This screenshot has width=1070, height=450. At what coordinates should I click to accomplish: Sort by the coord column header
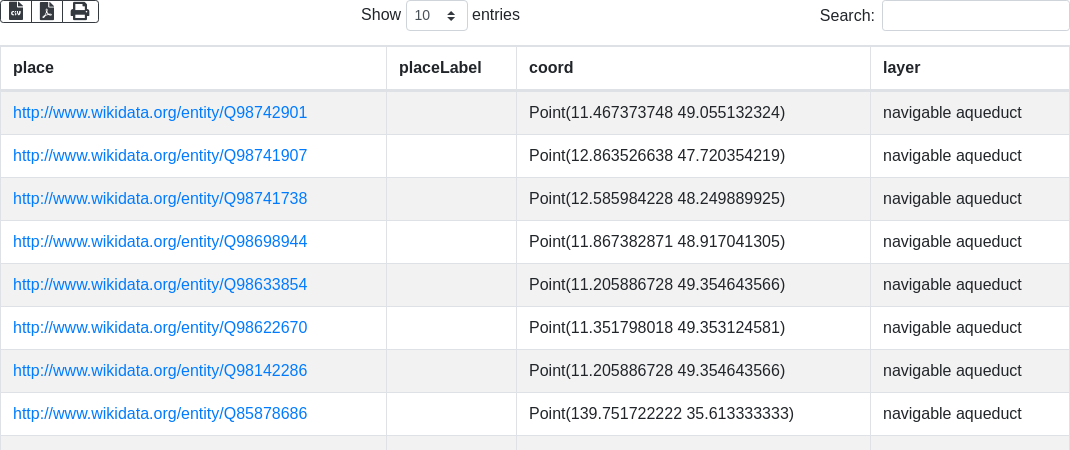click(x=551, y=68)
